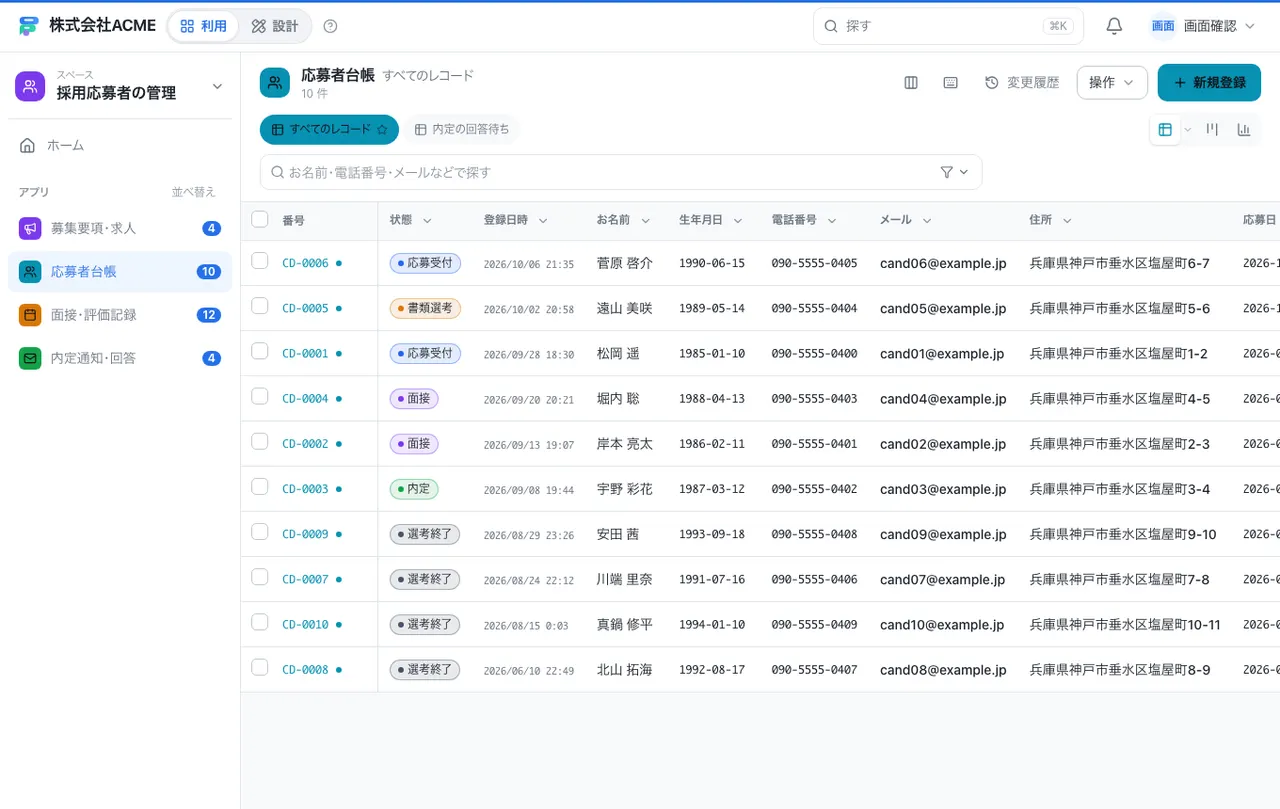Expand the 採用応募者の管理 space chevron
Screen dimensions: 1280x809
point(217,87)
